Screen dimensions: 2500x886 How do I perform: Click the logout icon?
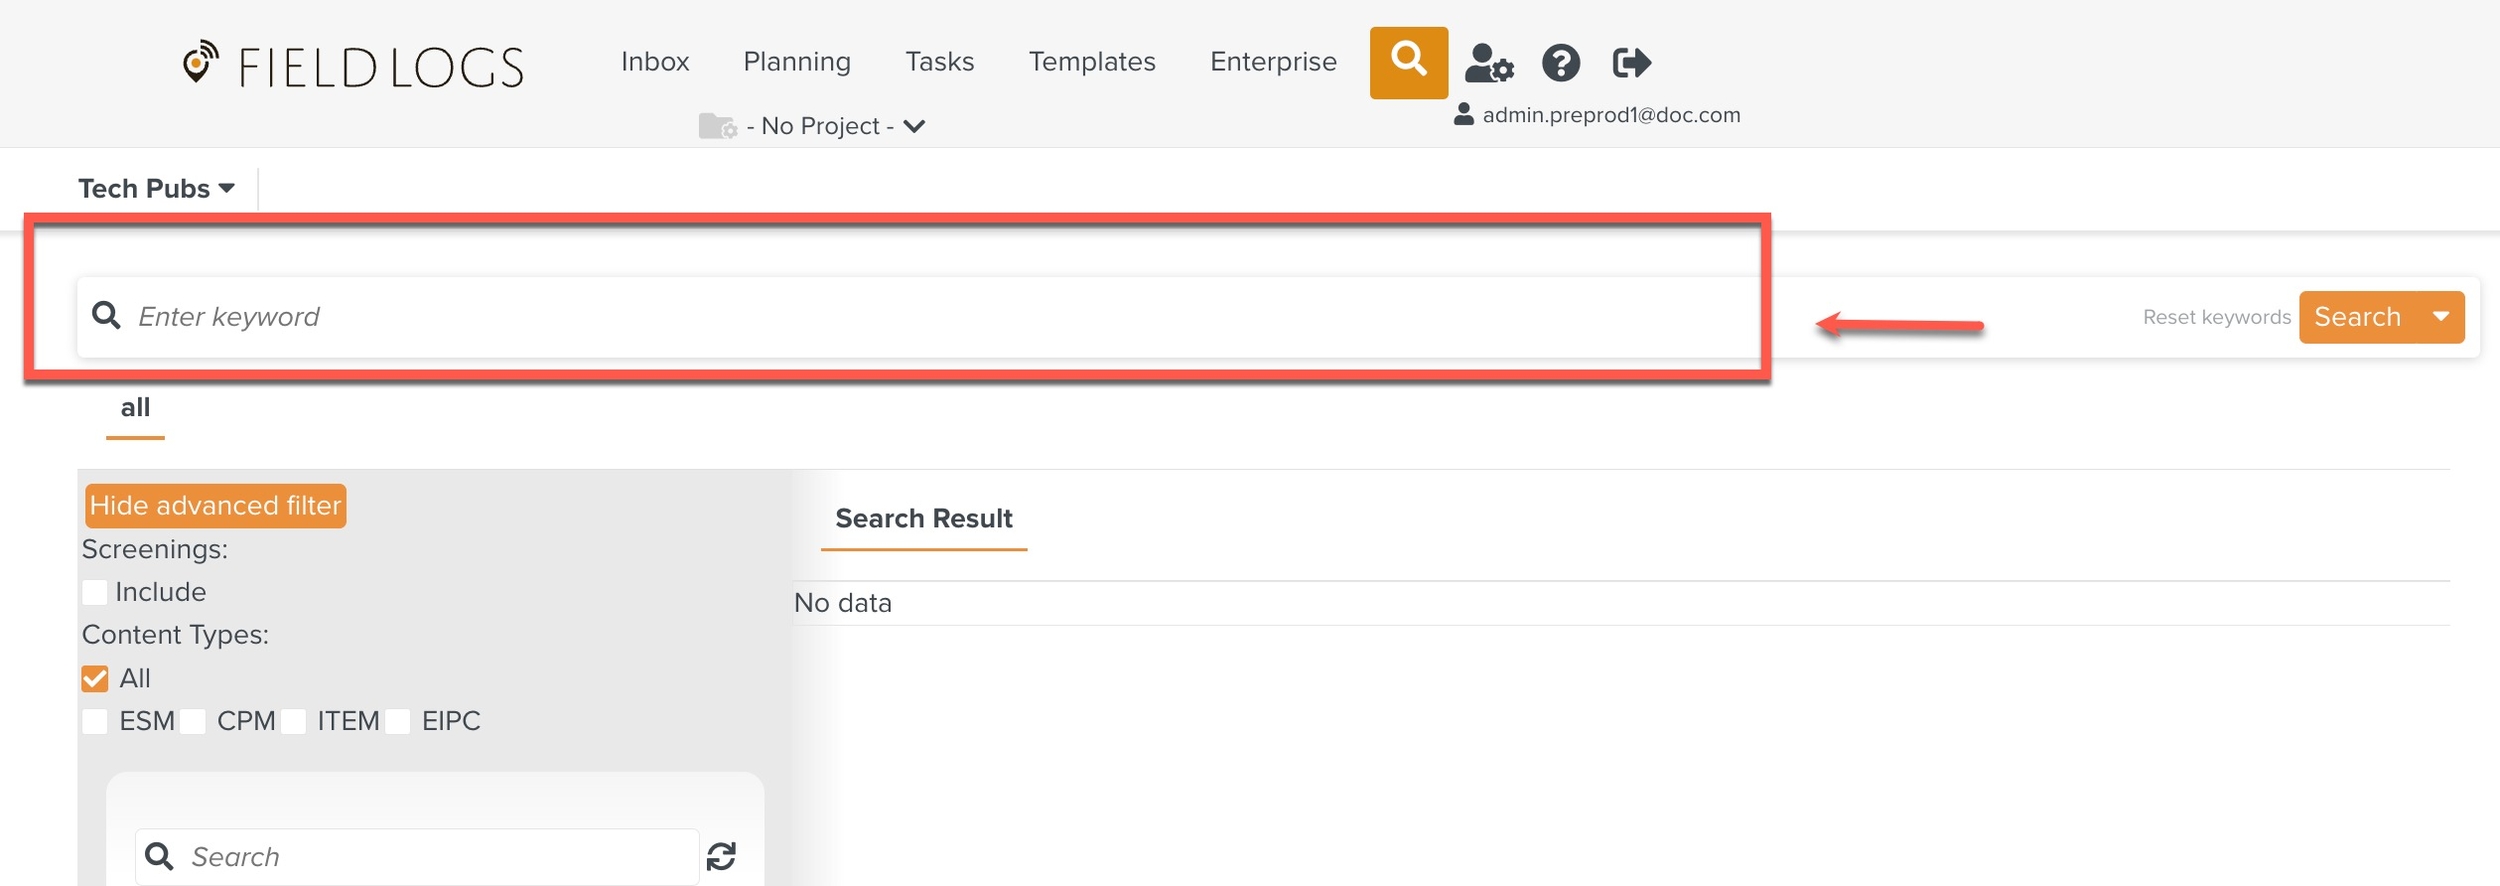point(1631,63)
